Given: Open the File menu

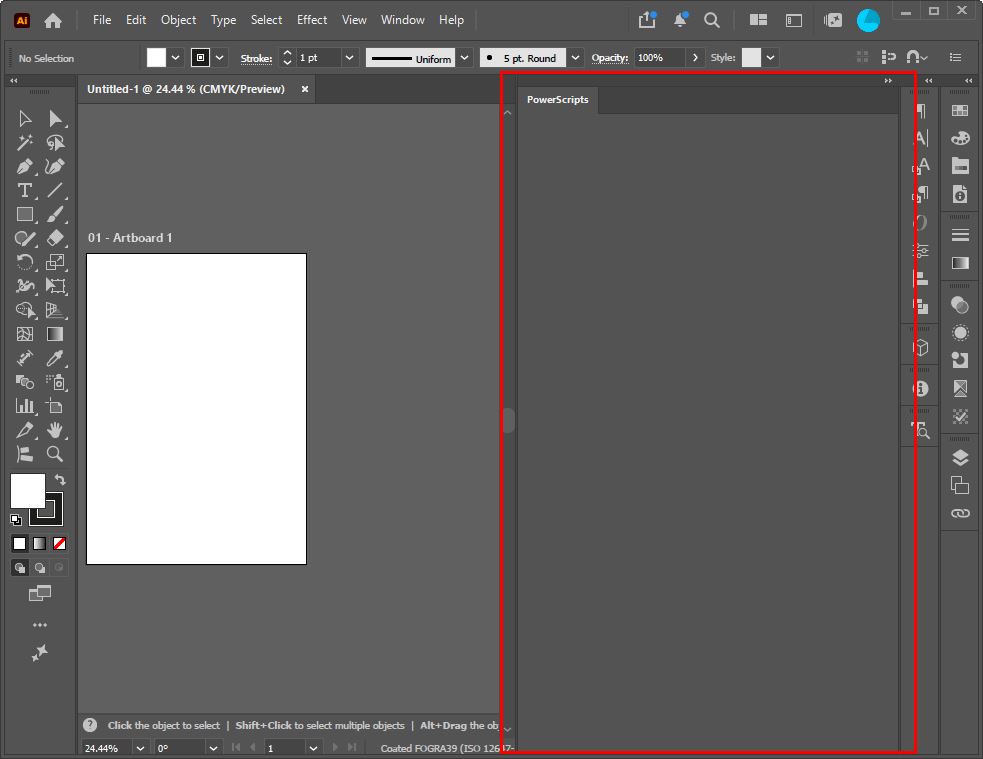Looking at the screenshot, I should pos(102,20).
